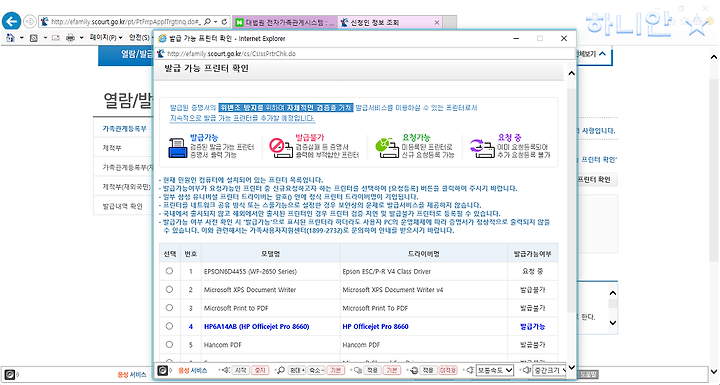Click the speaker volume icon beside the 중간크기 dropdown

(526, 370)
